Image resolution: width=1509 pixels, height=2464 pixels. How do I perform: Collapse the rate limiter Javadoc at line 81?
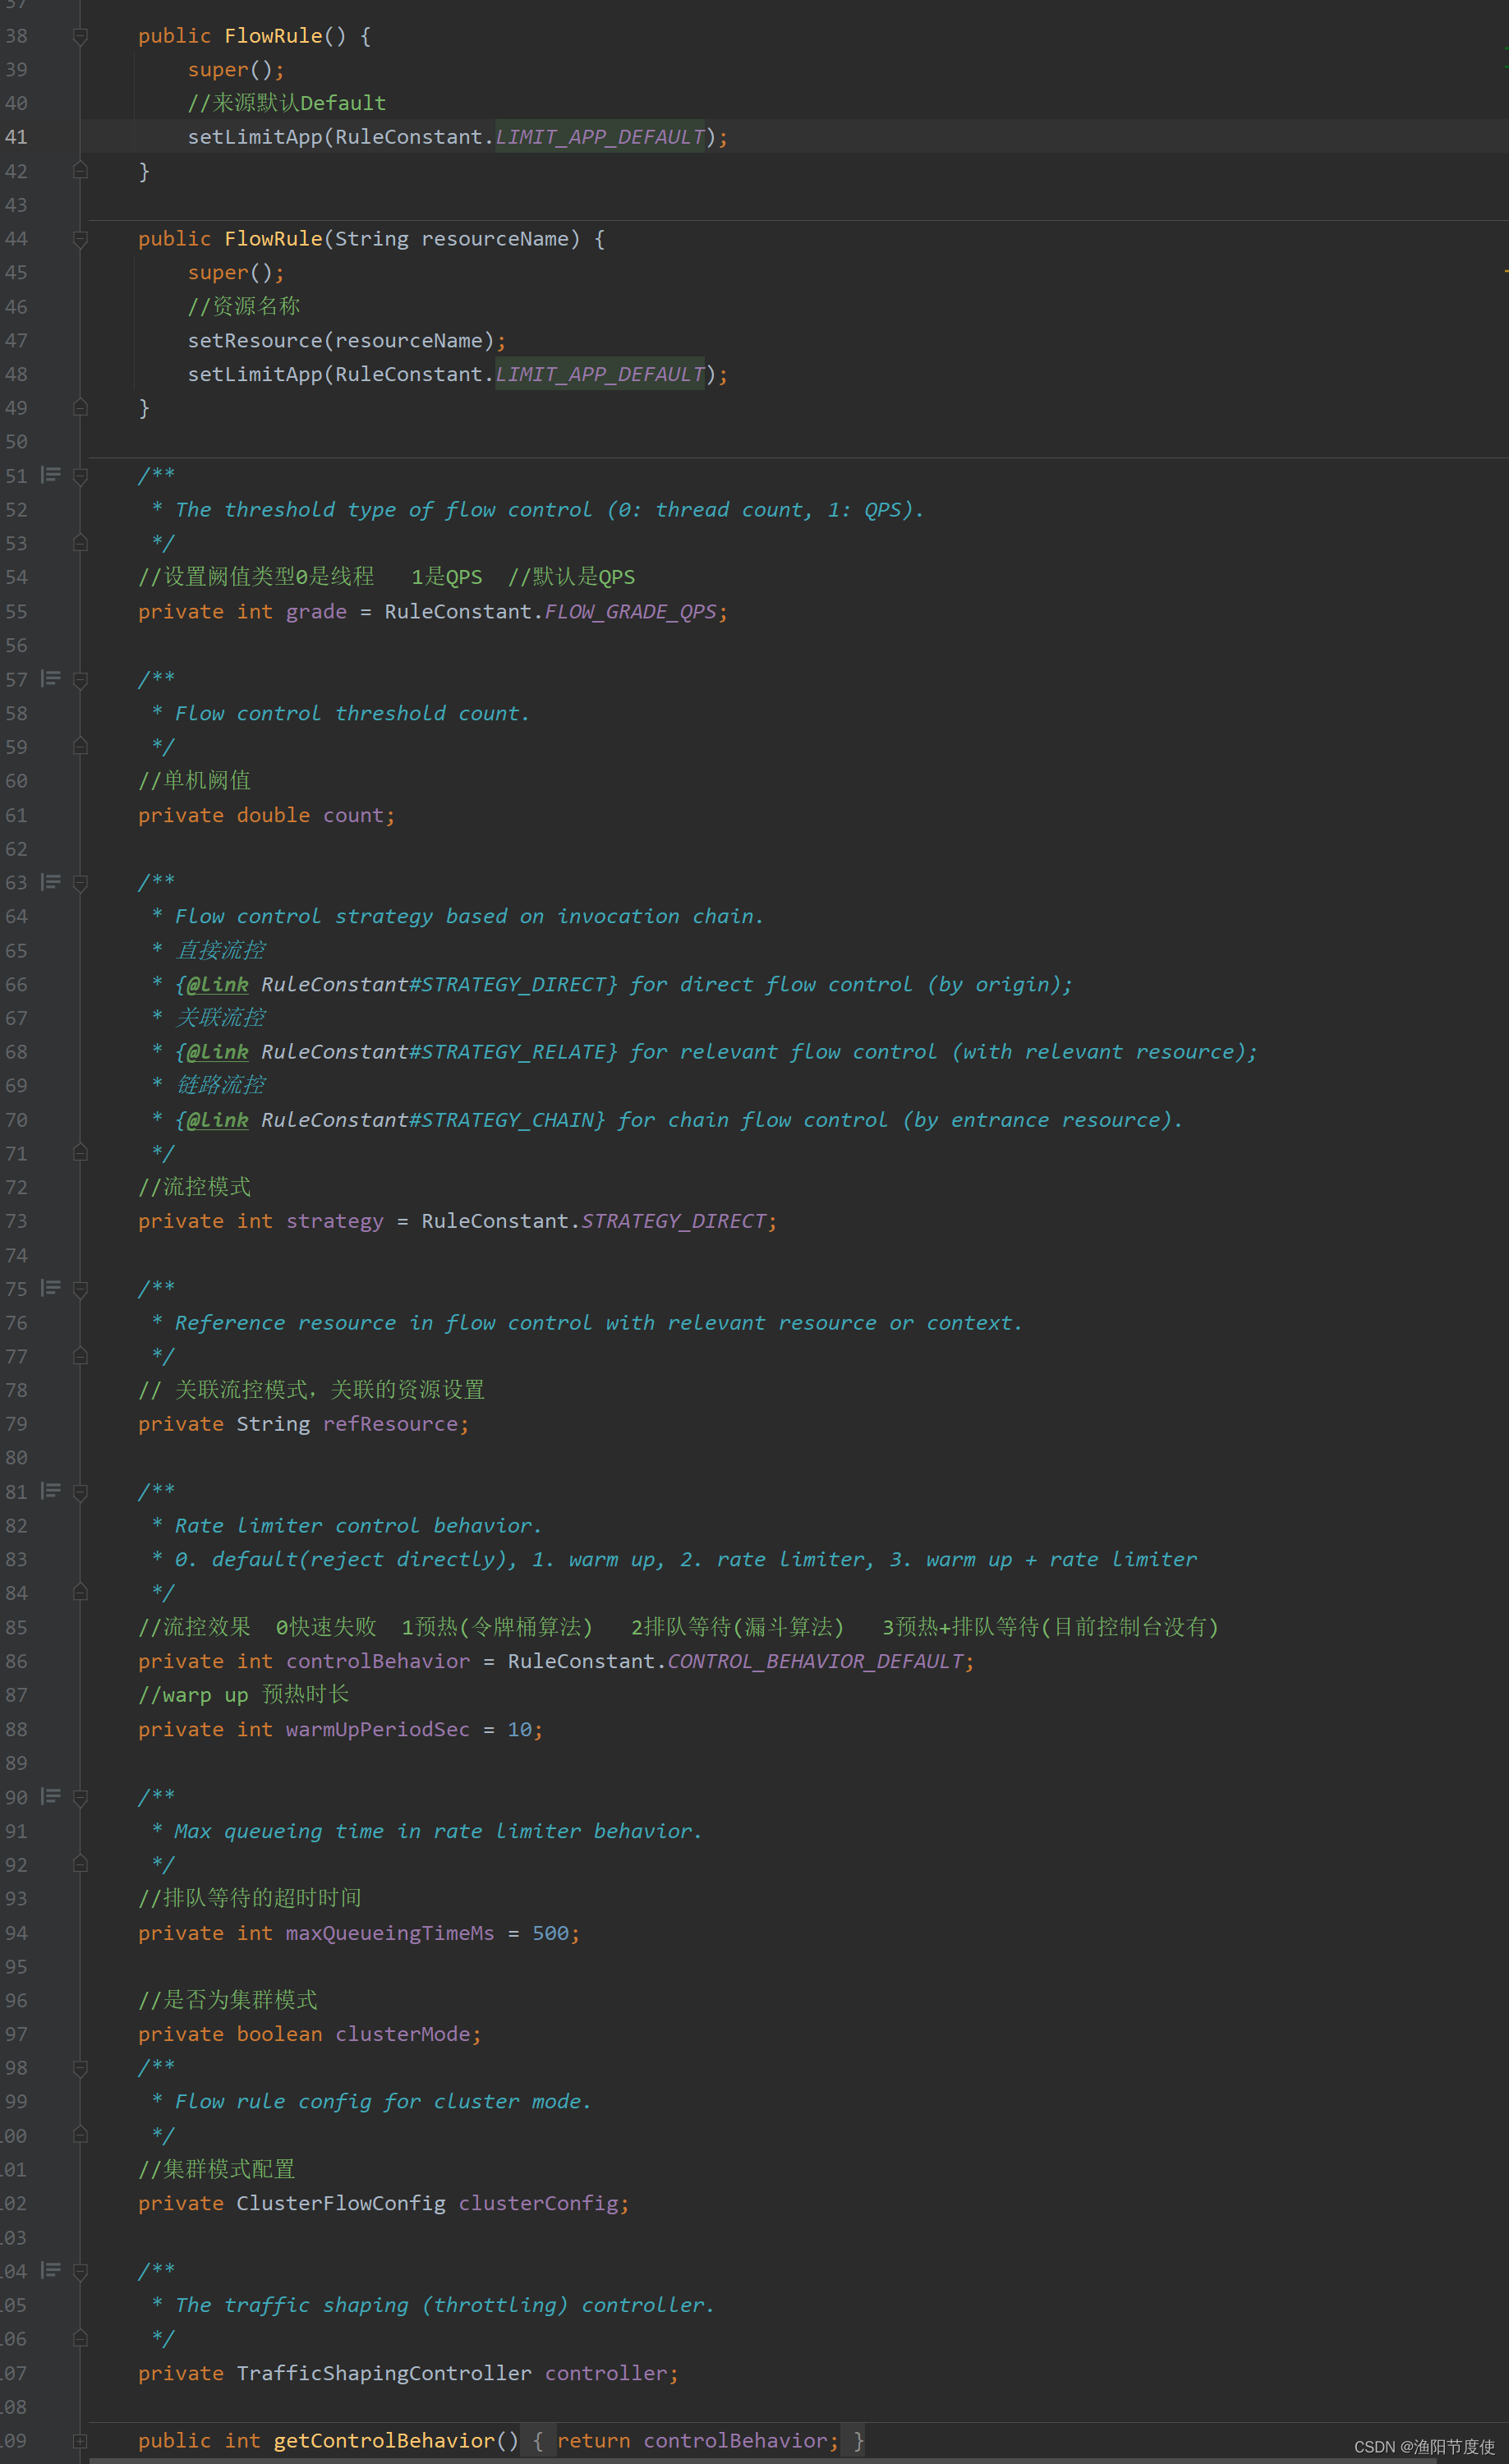(81, 1492)
